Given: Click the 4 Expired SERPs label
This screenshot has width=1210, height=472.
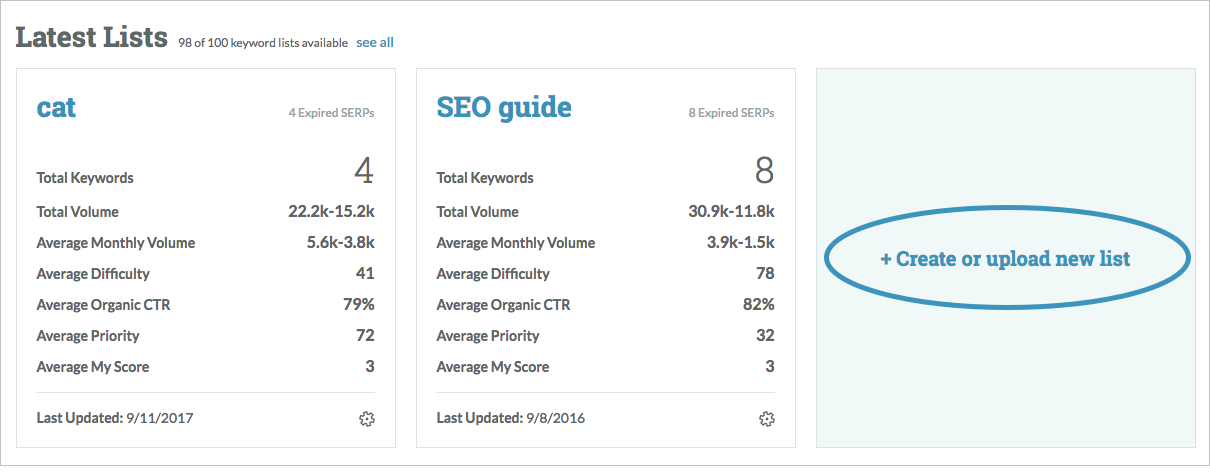Looking at the screenshot, I should (x=331, y=113).
